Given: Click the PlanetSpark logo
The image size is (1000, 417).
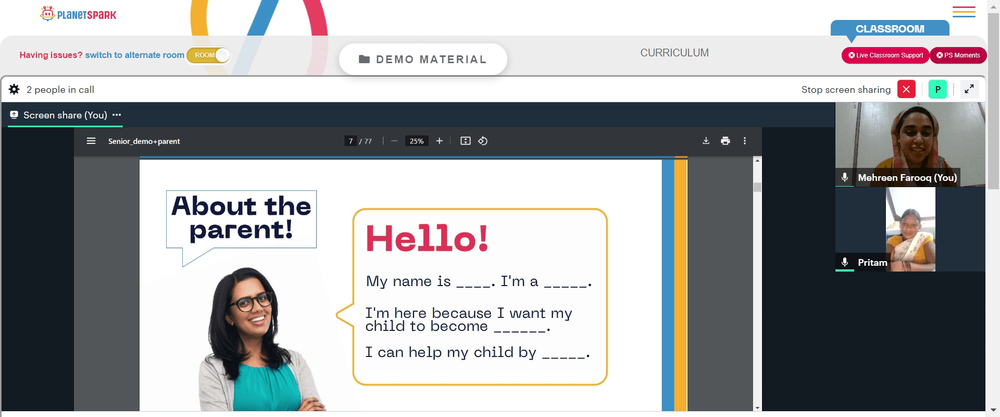Looking at the screenshot, I should [78, 13].
